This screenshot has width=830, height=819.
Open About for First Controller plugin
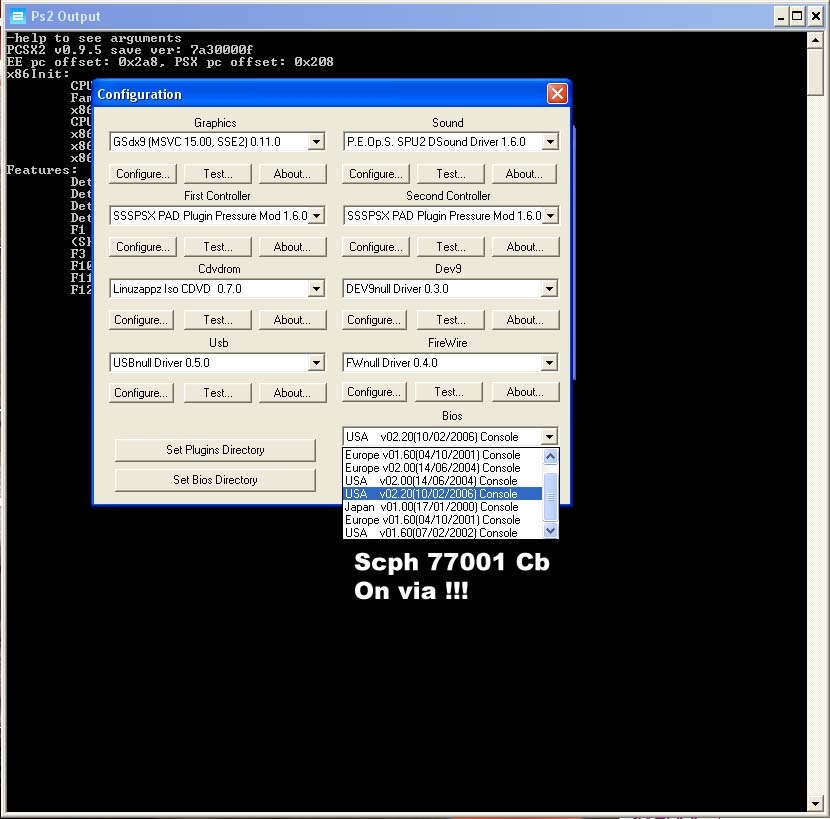click(x=292, y=247)
